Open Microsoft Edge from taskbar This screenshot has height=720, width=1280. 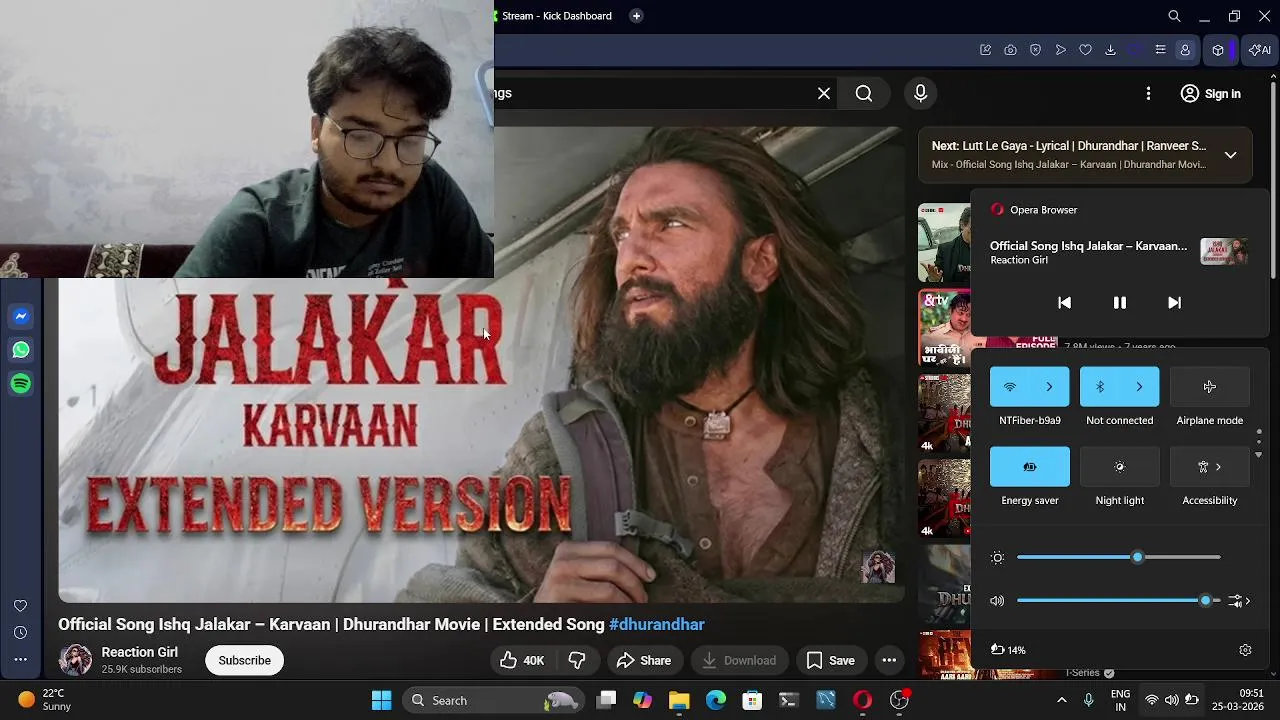click(x=716, y=700)
